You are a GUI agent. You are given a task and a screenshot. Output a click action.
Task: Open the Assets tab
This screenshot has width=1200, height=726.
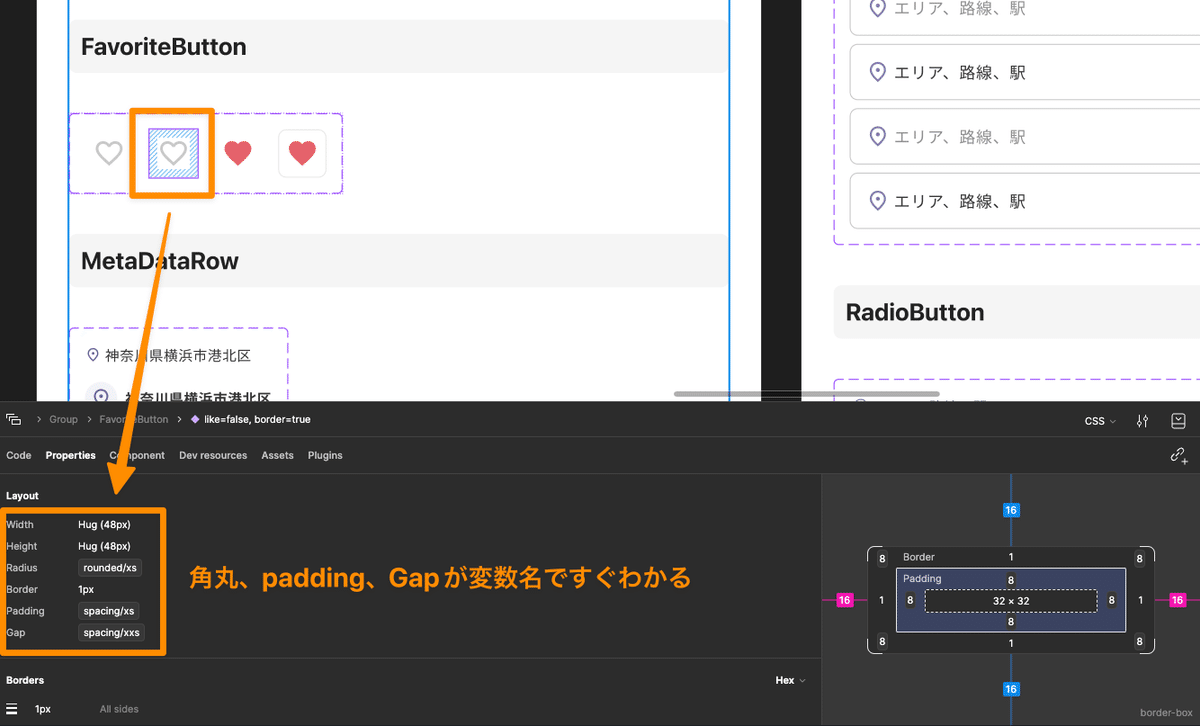click(x=278, y=455)
